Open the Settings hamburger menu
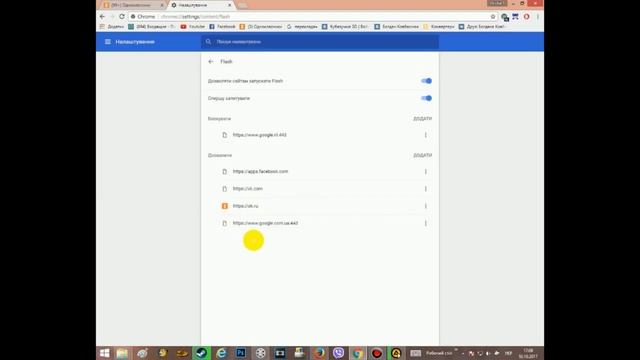The height and width of the screenshot is (360, 640). (x=108, y=42)
